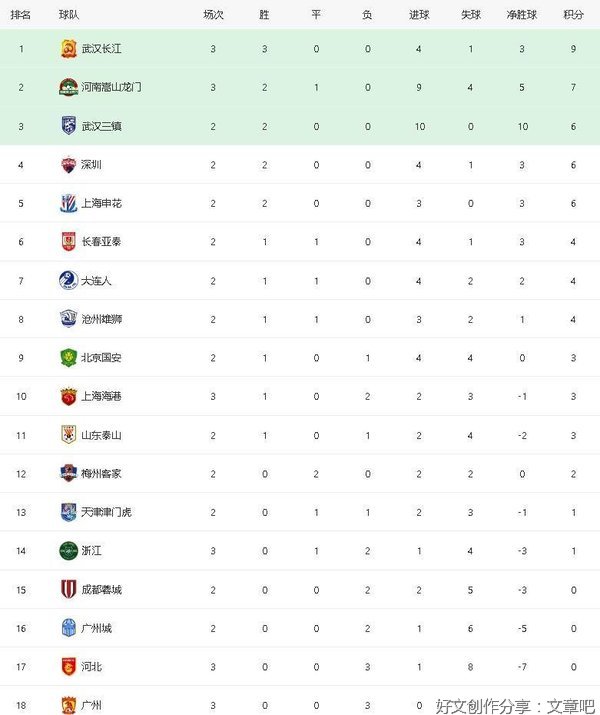Click the 武汉长江 team logo
This screenshot has height=715, width=600.
tap(68, 49)
